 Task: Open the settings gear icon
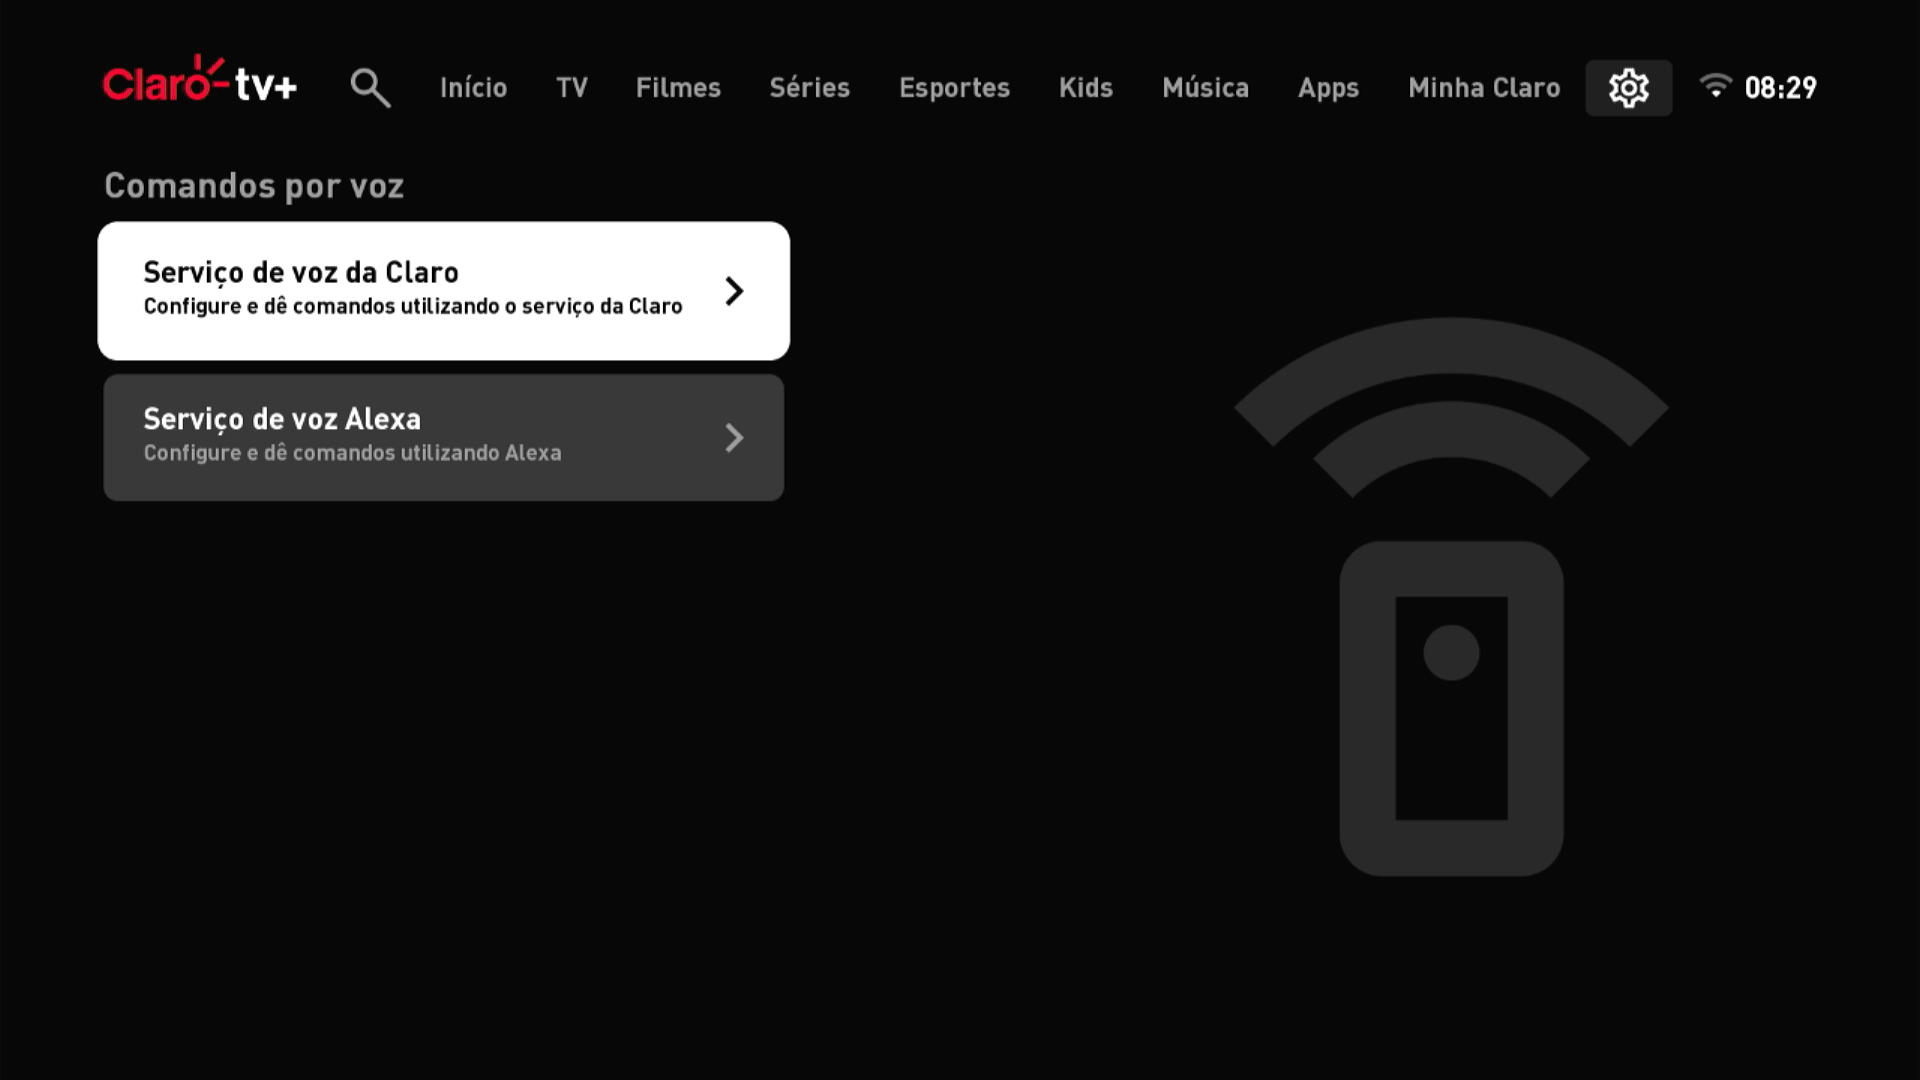[1629, 88]
